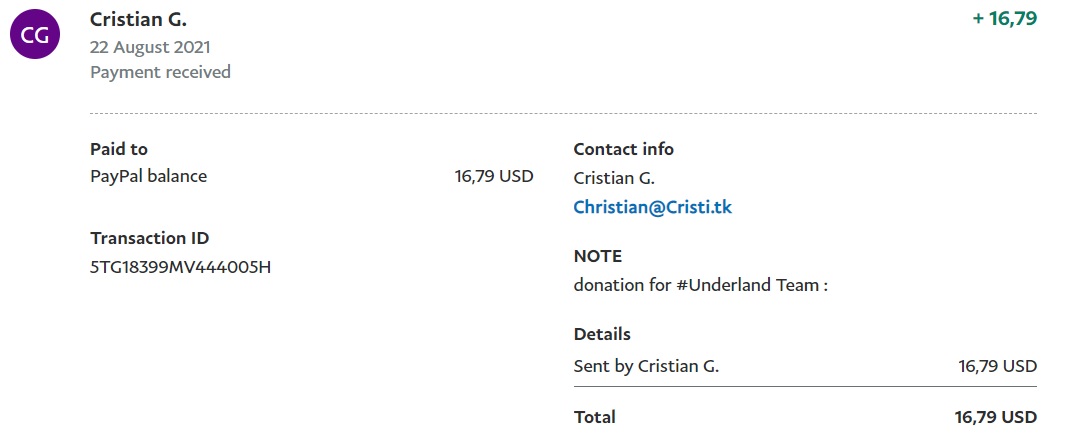
Task: Open the Christian@Cristi.tk email link
Action: point(653,207)
